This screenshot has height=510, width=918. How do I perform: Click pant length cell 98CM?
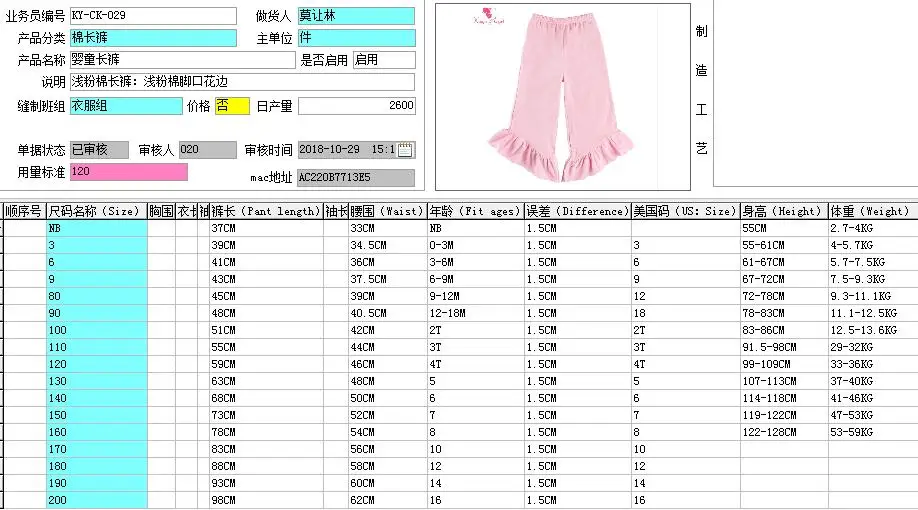tap(266, 500)
